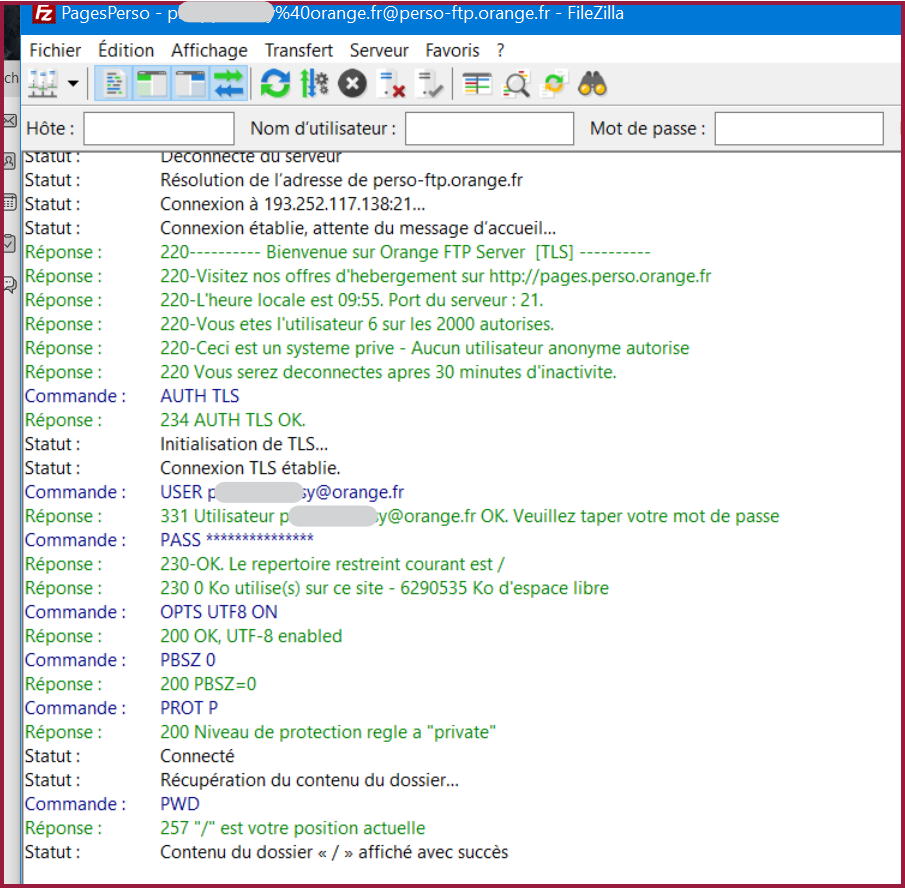Search files with binoculars icon

593,85
